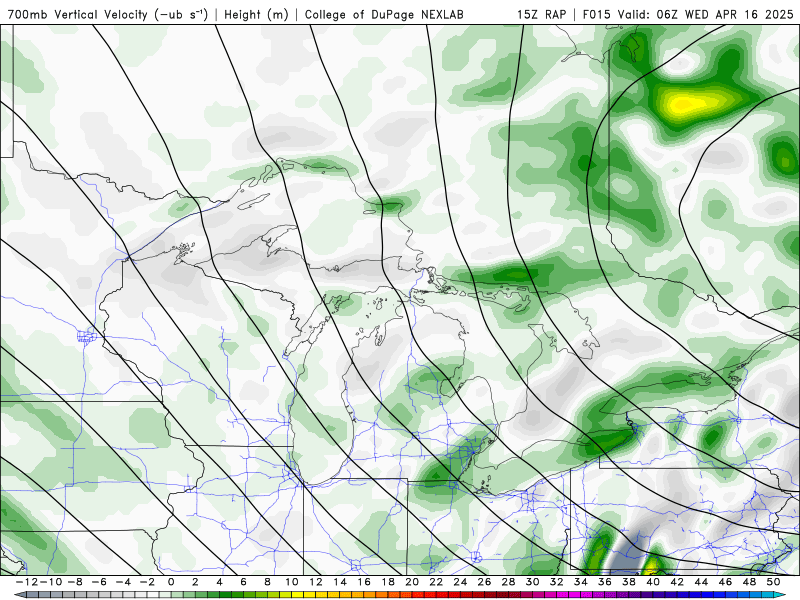800x600 pixels.
Task: Click 'College of DuPage NEXLAB' header text
Action: point(384,14)
